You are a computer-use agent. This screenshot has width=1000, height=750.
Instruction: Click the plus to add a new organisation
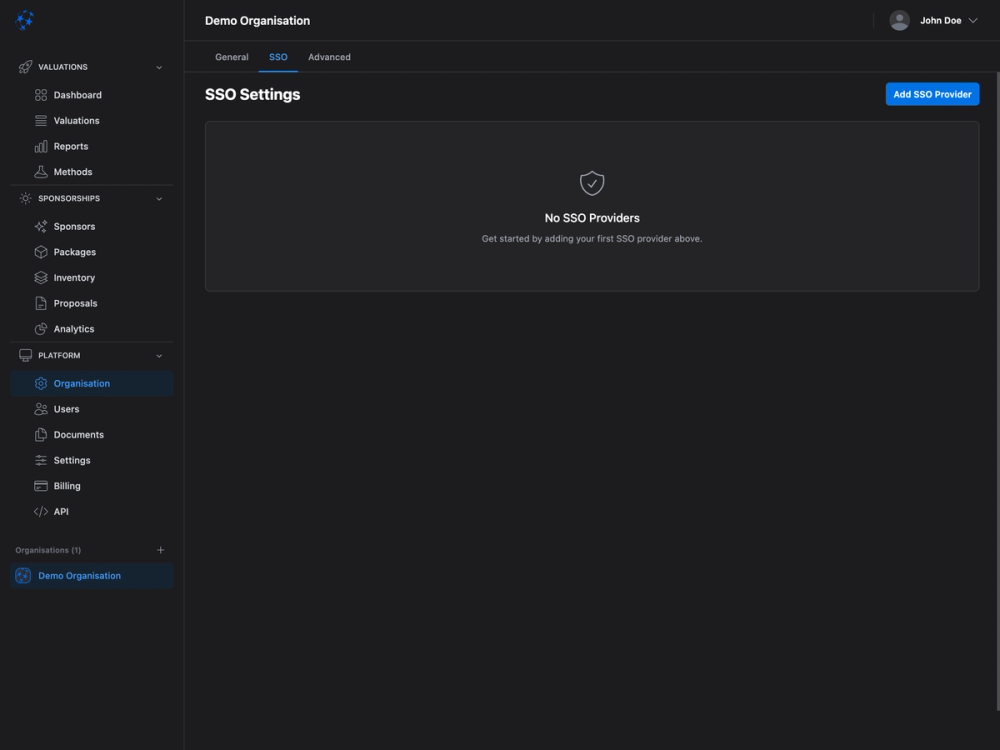click(160, 549)
